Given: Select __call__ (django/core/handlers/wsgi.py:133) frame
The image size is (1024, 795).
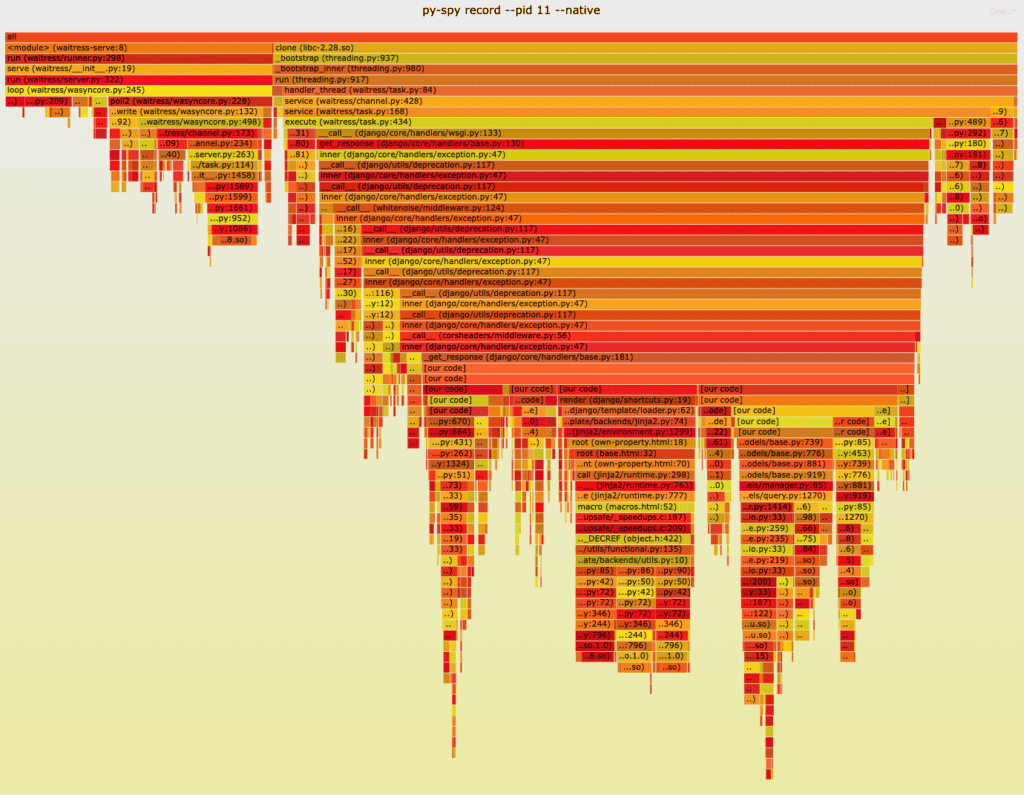Looking at the screenshot, I should [x=623, y=133].
